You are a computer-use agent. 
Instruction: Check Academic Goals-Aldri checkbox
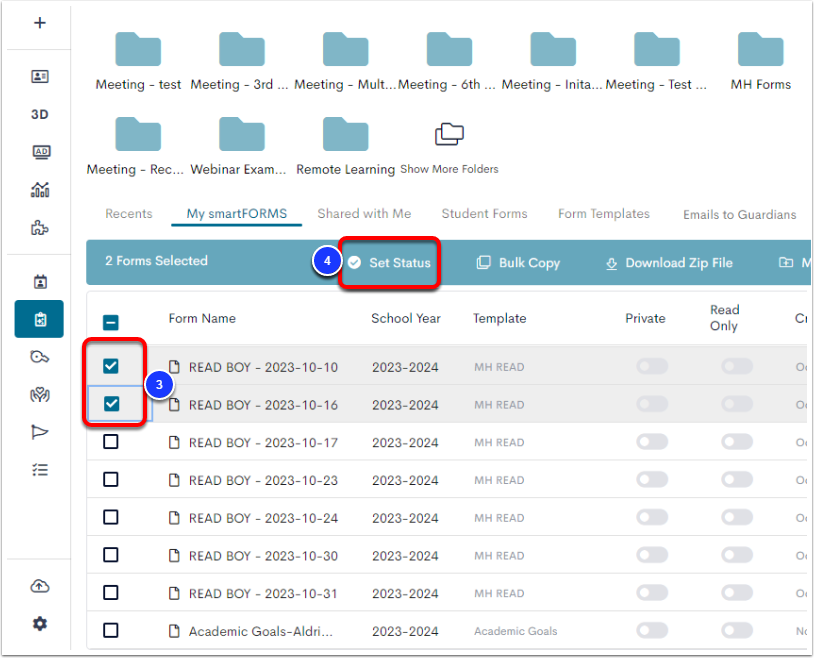[x=111, y=630]
